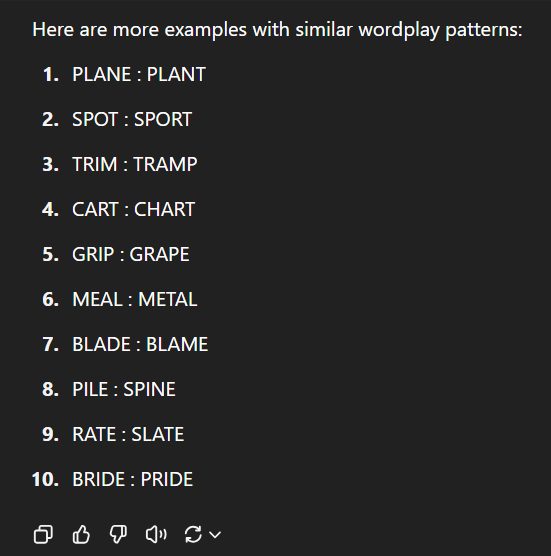Click the read aloud speaker icon

click(156, 534)
